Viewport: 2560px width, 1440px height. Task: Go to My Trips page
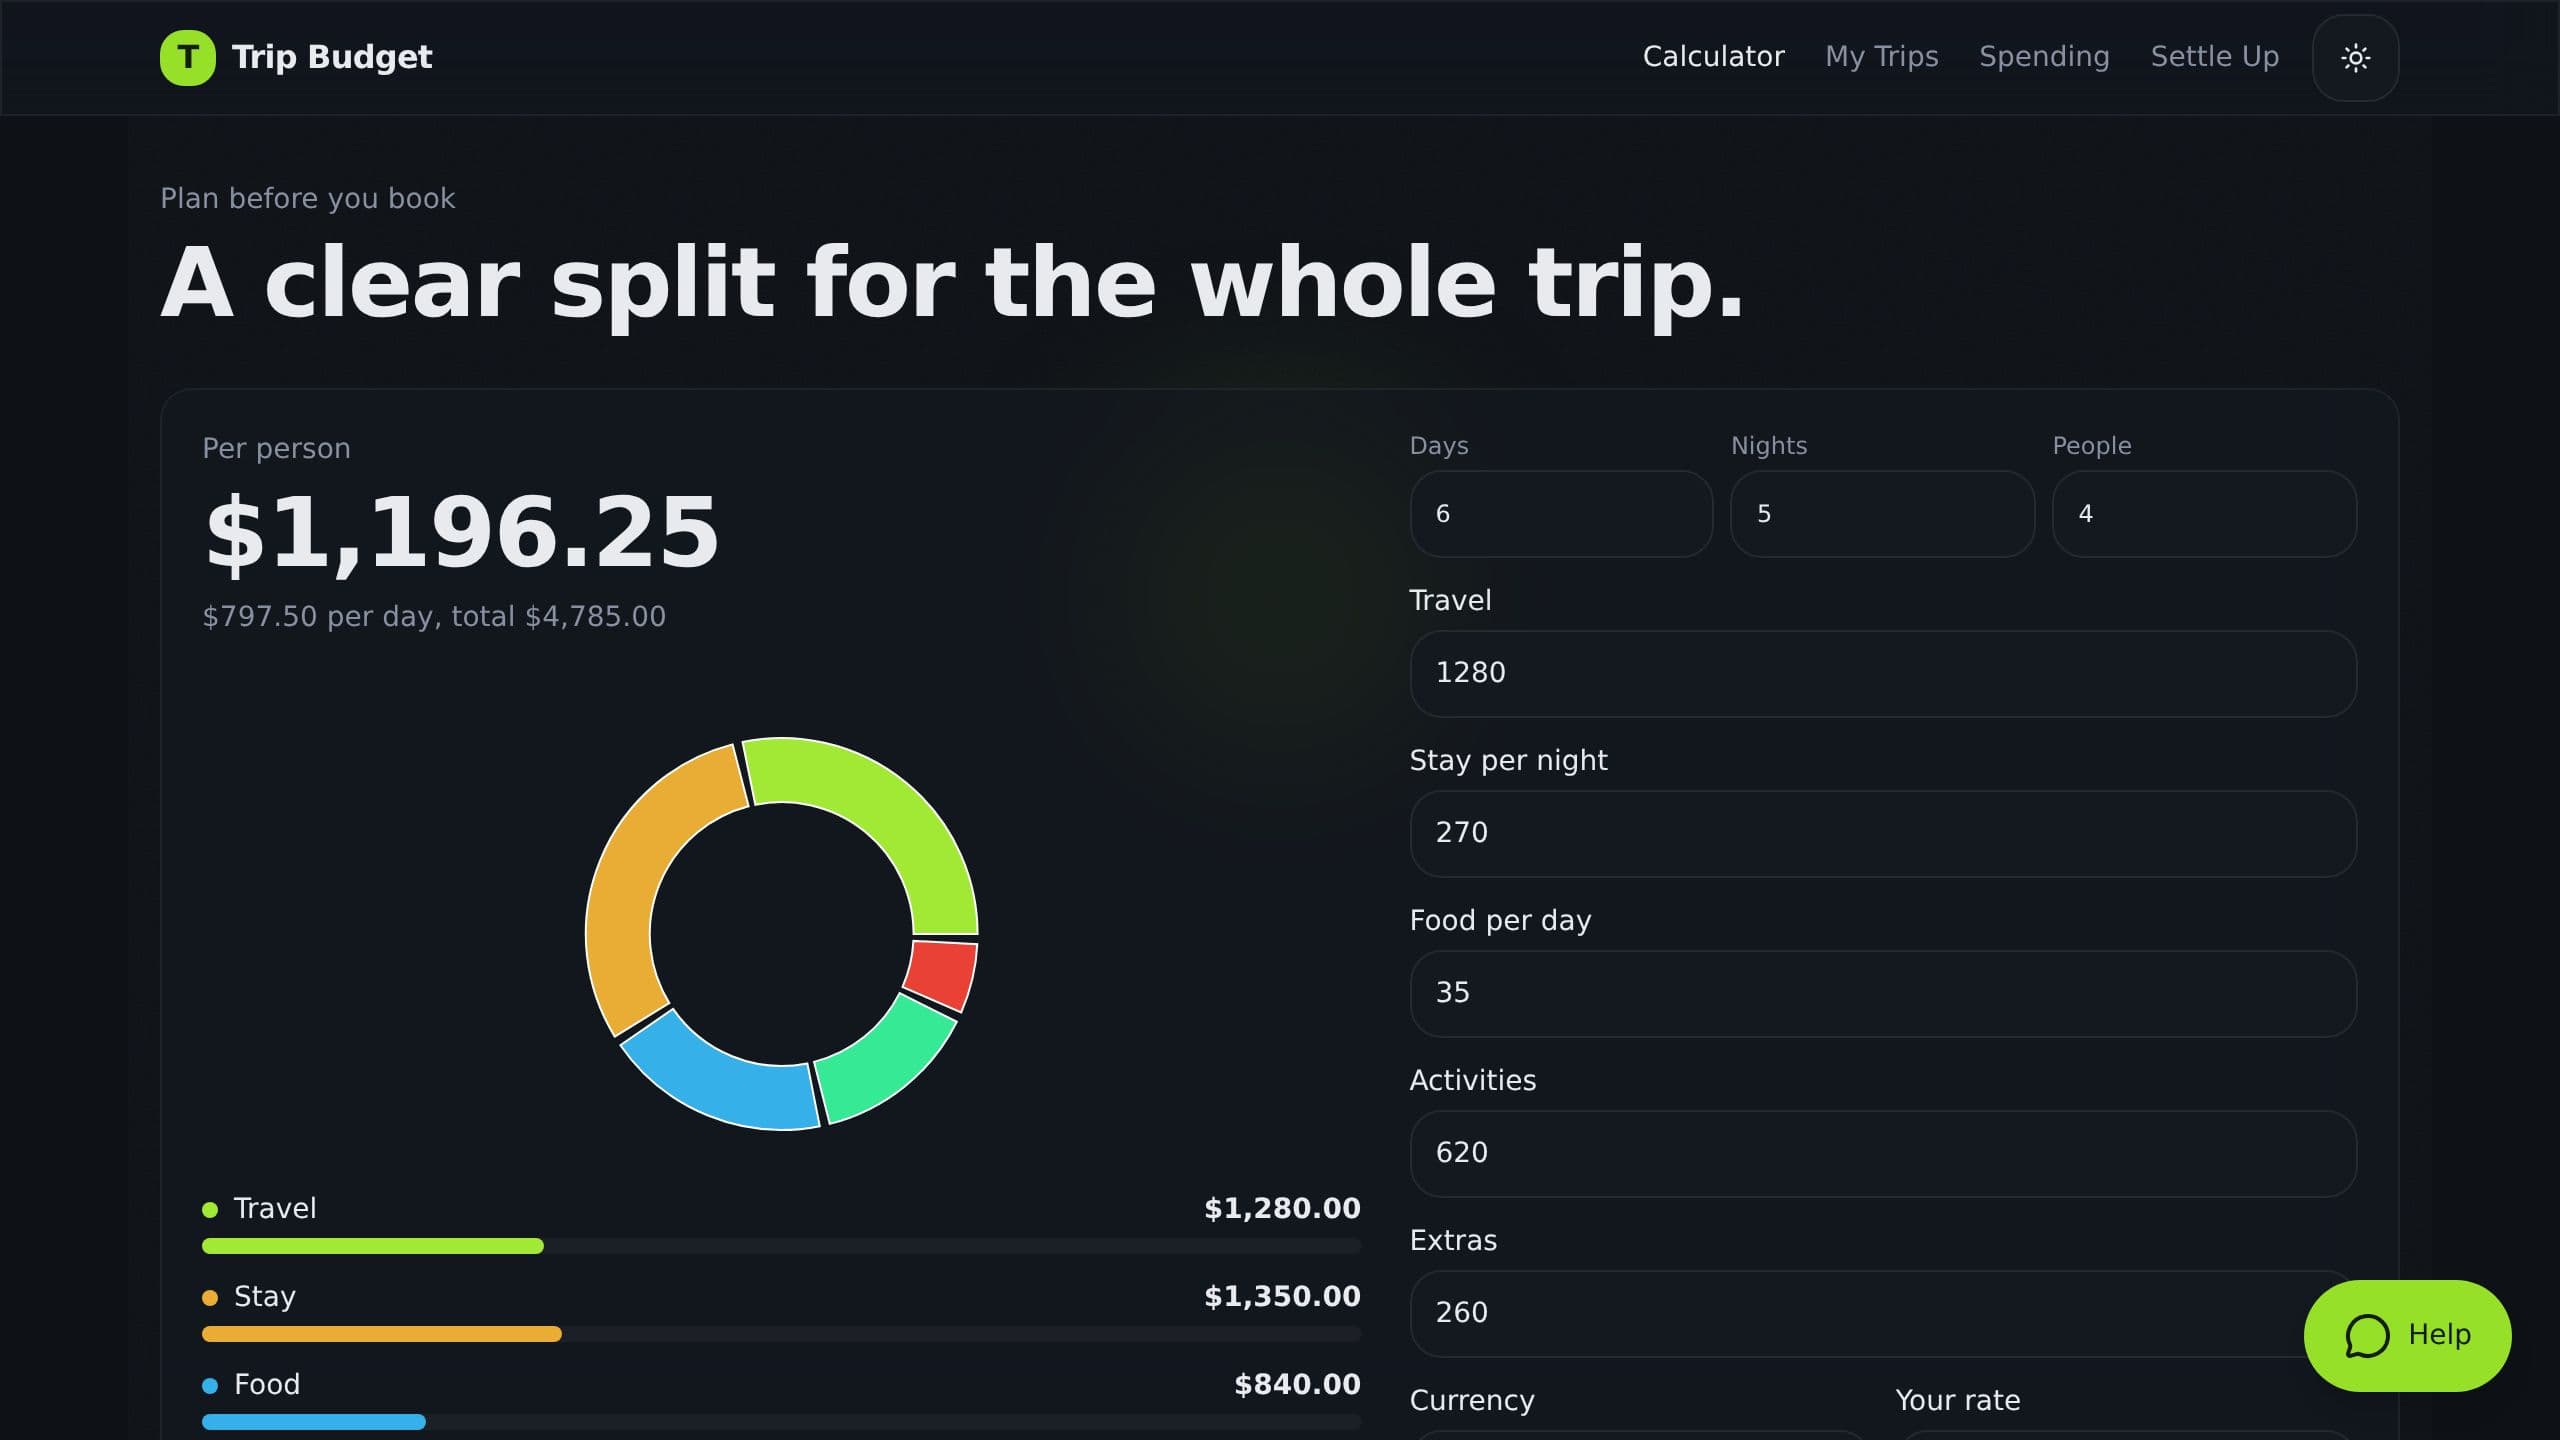coord(1881,57)
